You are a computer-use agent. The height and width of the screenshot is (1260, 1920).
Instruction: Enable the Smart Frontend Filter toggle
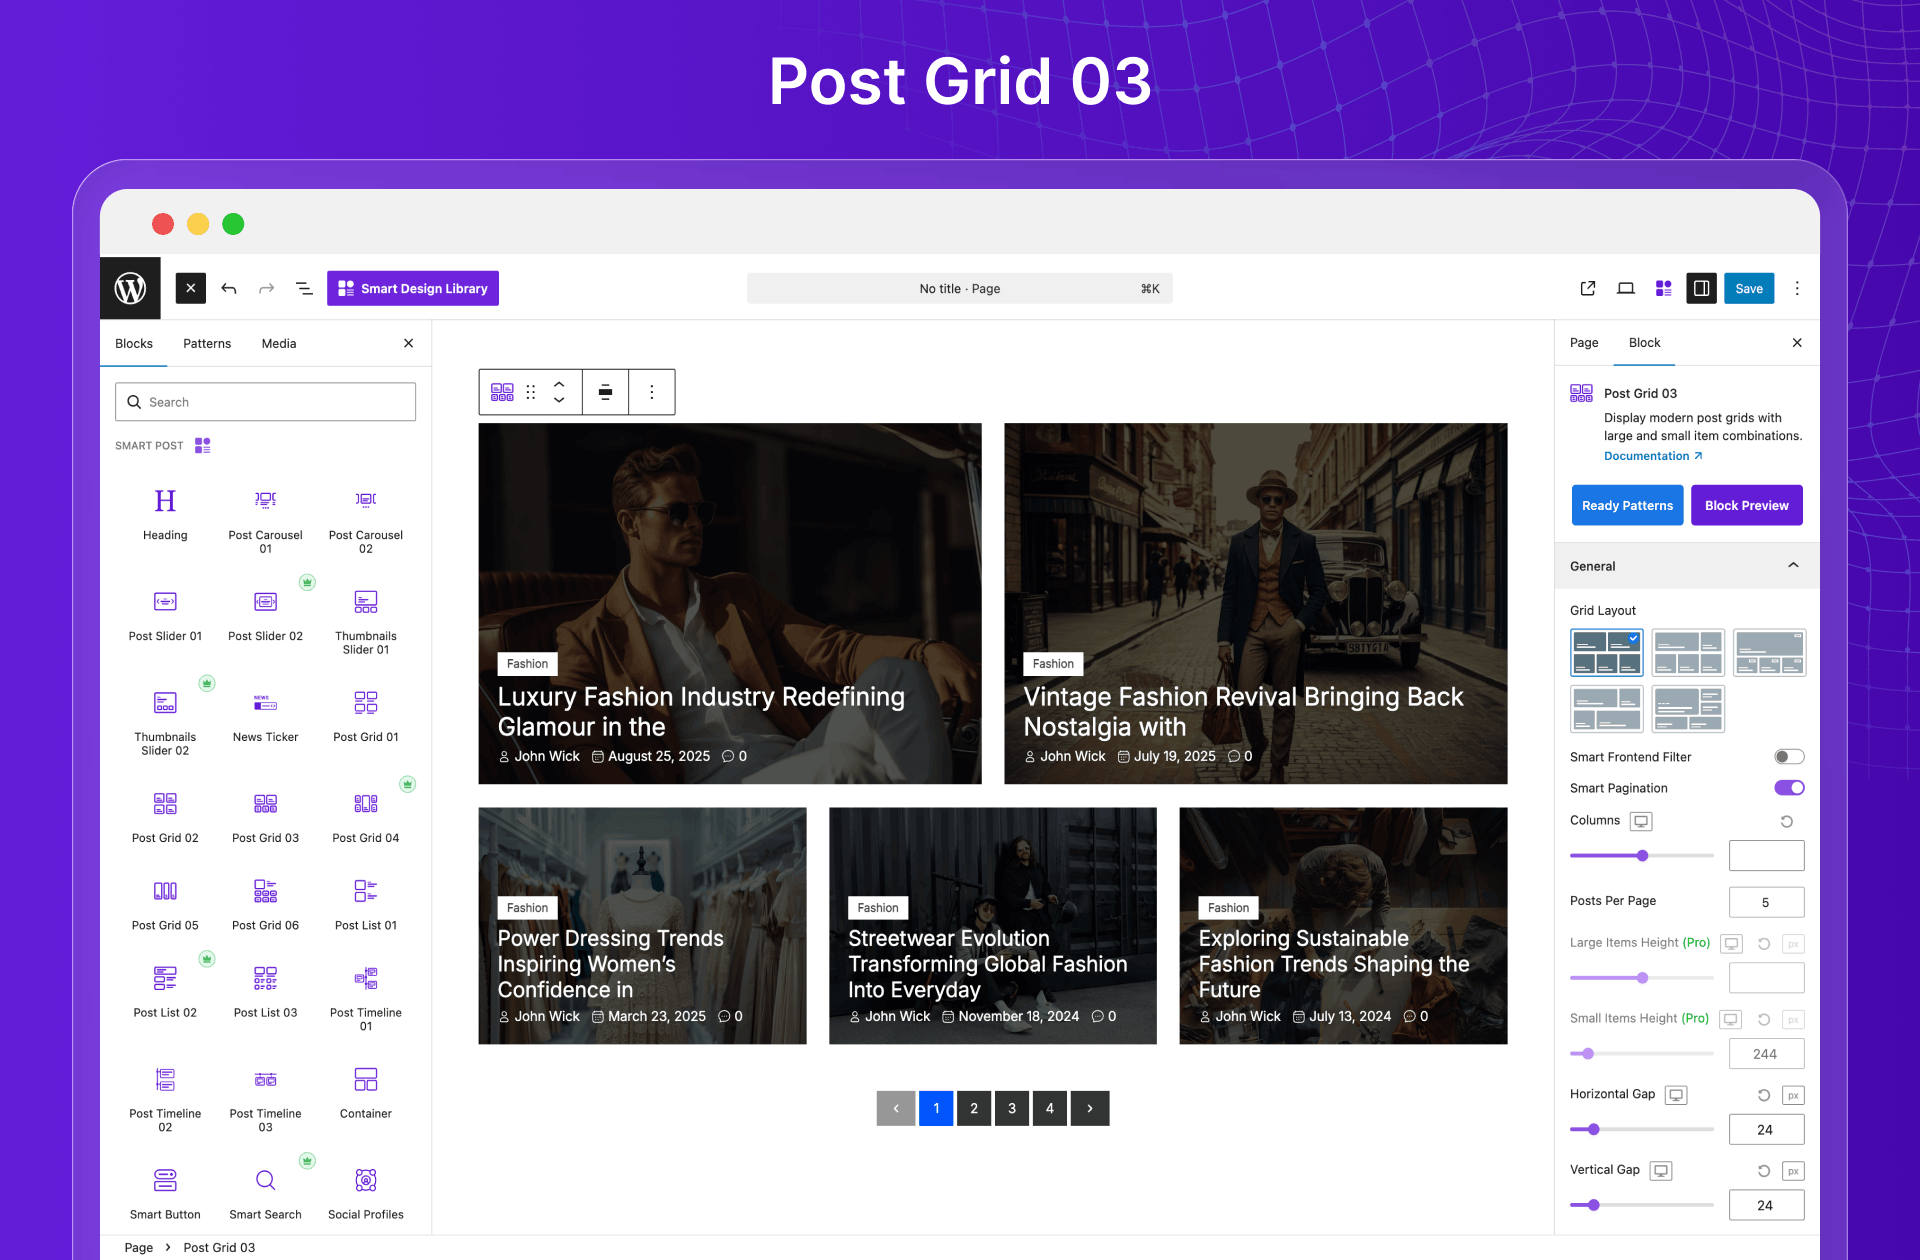coord(1788,757)
